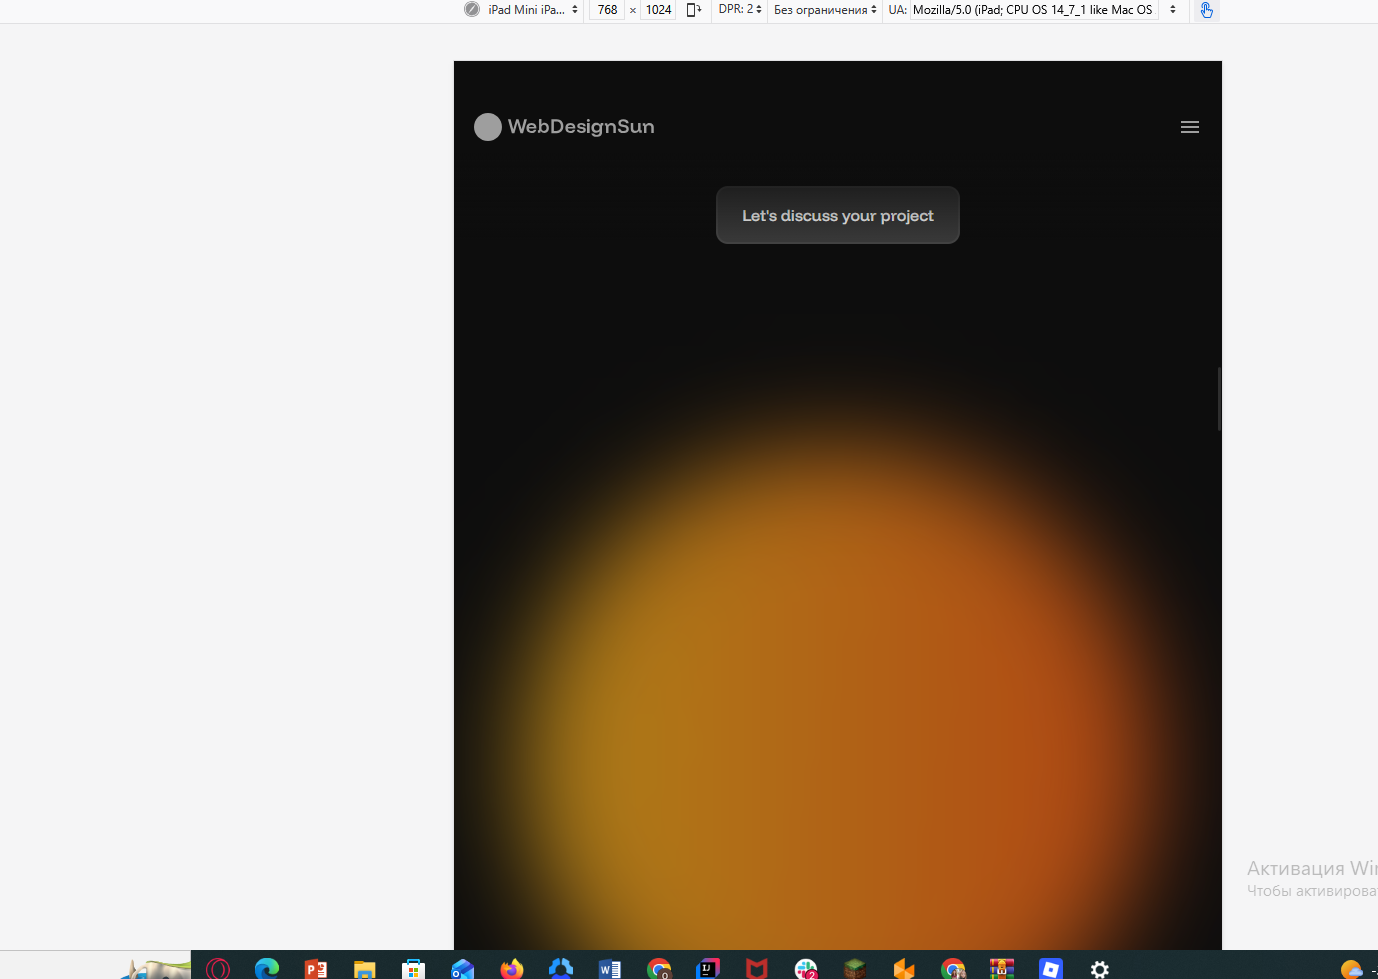Open the throttling dropdown Без ограничения

point(825,10)
